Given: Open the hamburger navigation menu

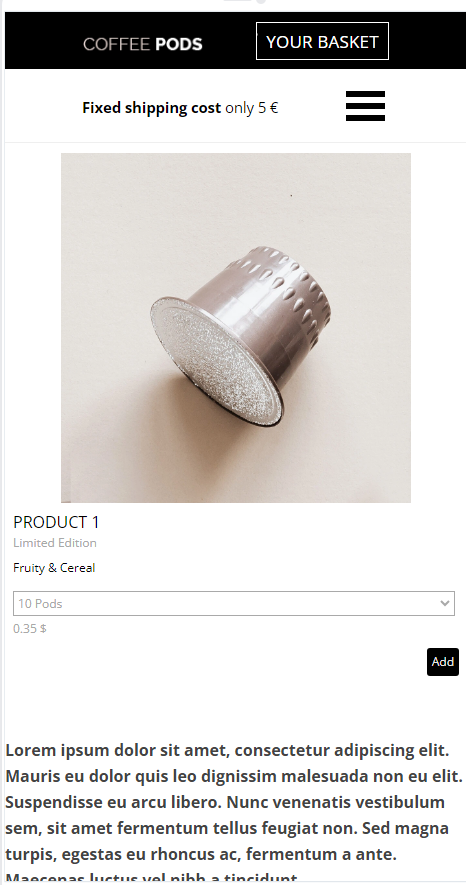Looking at the screenshot, I should coord(365,106).
